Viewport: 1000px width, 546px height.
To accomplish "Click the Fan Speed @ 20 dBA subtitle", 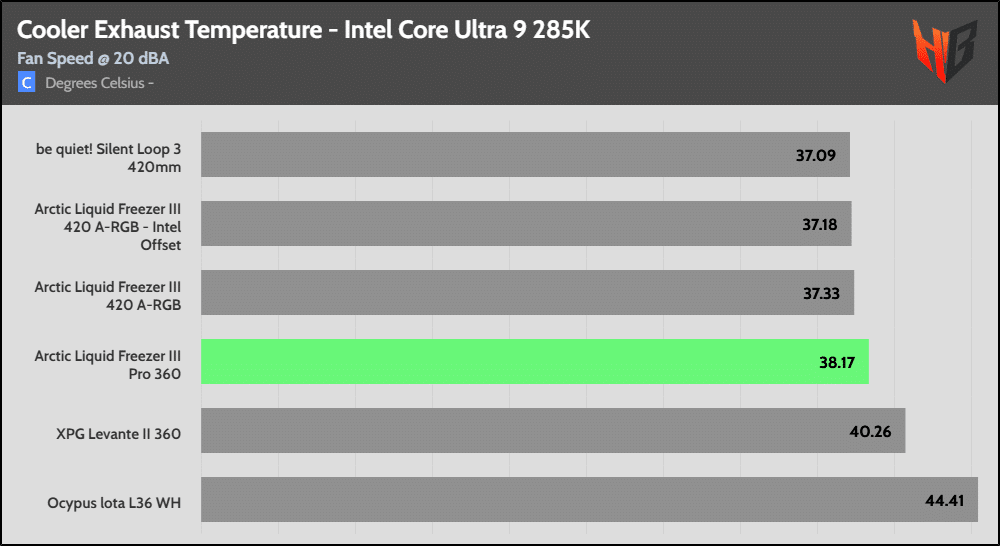I will point(93,58).
